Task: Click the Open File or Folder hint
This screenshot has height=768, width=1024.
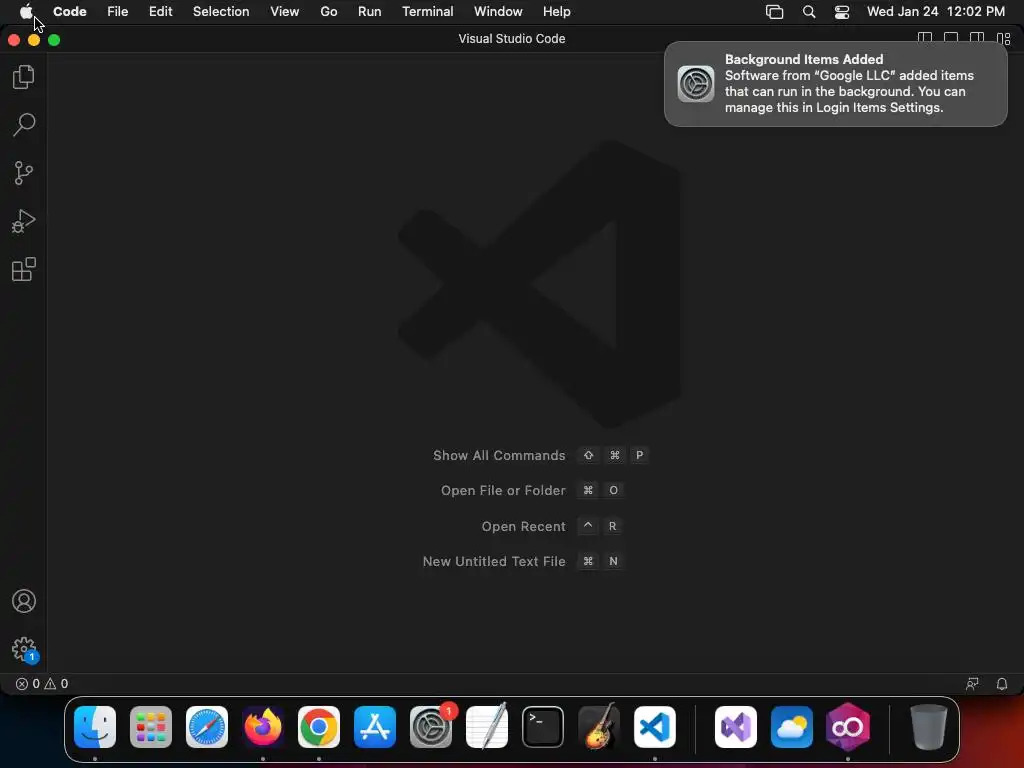Action: (x=532, y=490)
